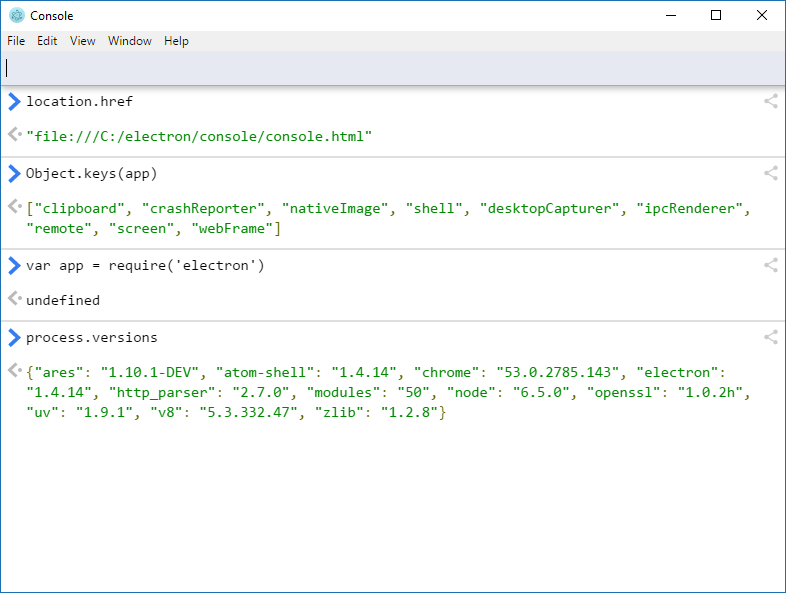This screenshot has height=593, width=786.
Task: Click share icon for location.href entry
Action: pyautogui.click(x=770, y=101)
